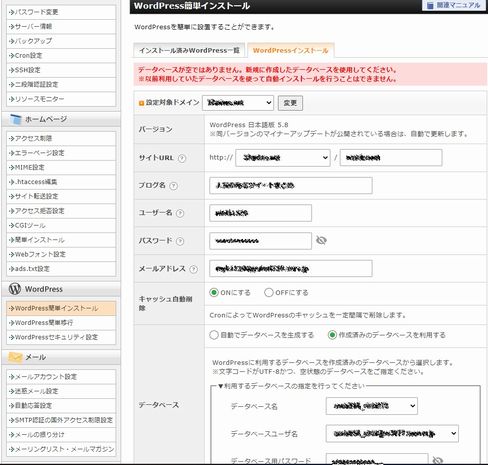Click the help icon next to ブログ名

[173, 186]
